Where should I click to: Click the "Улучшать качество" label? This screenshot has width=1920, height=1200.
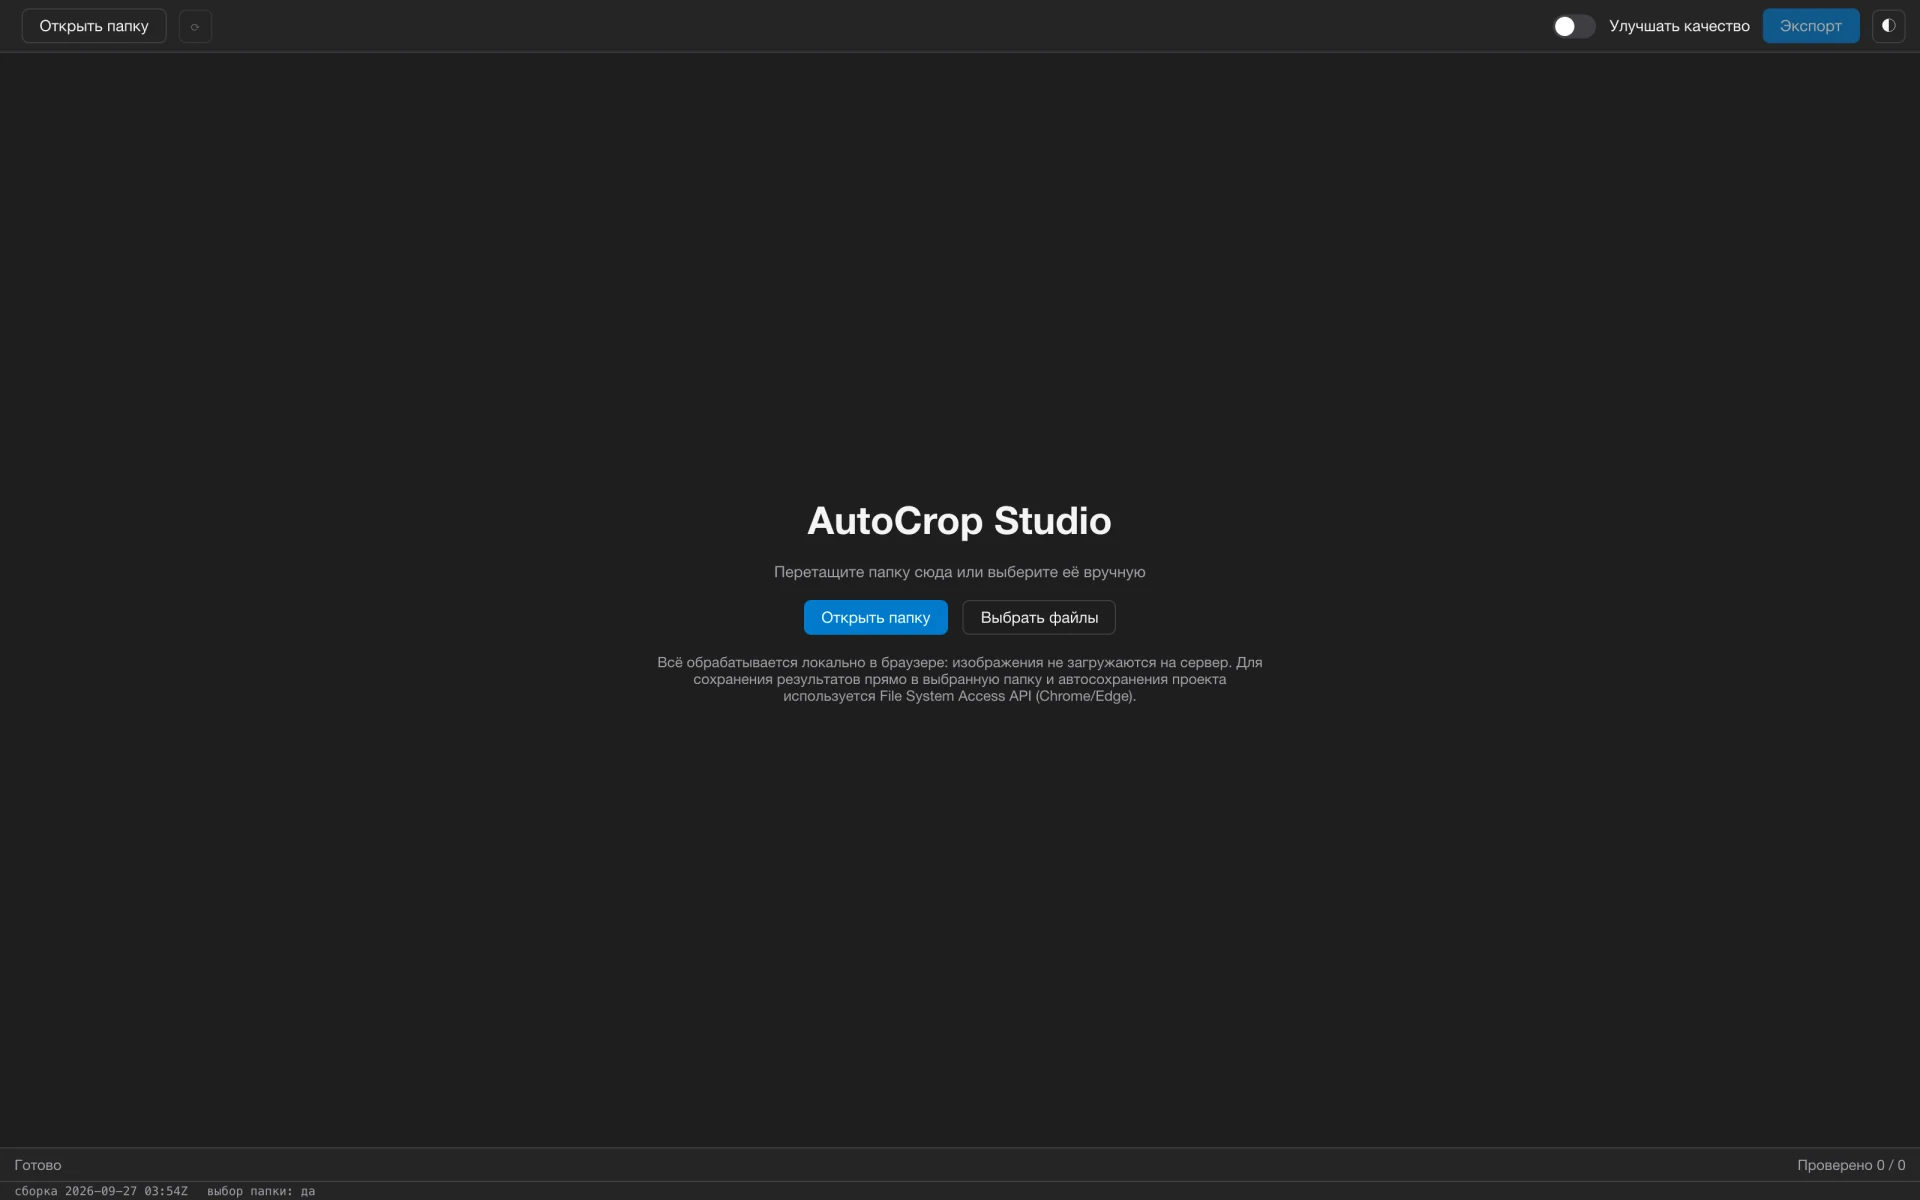pos(1679,26)
